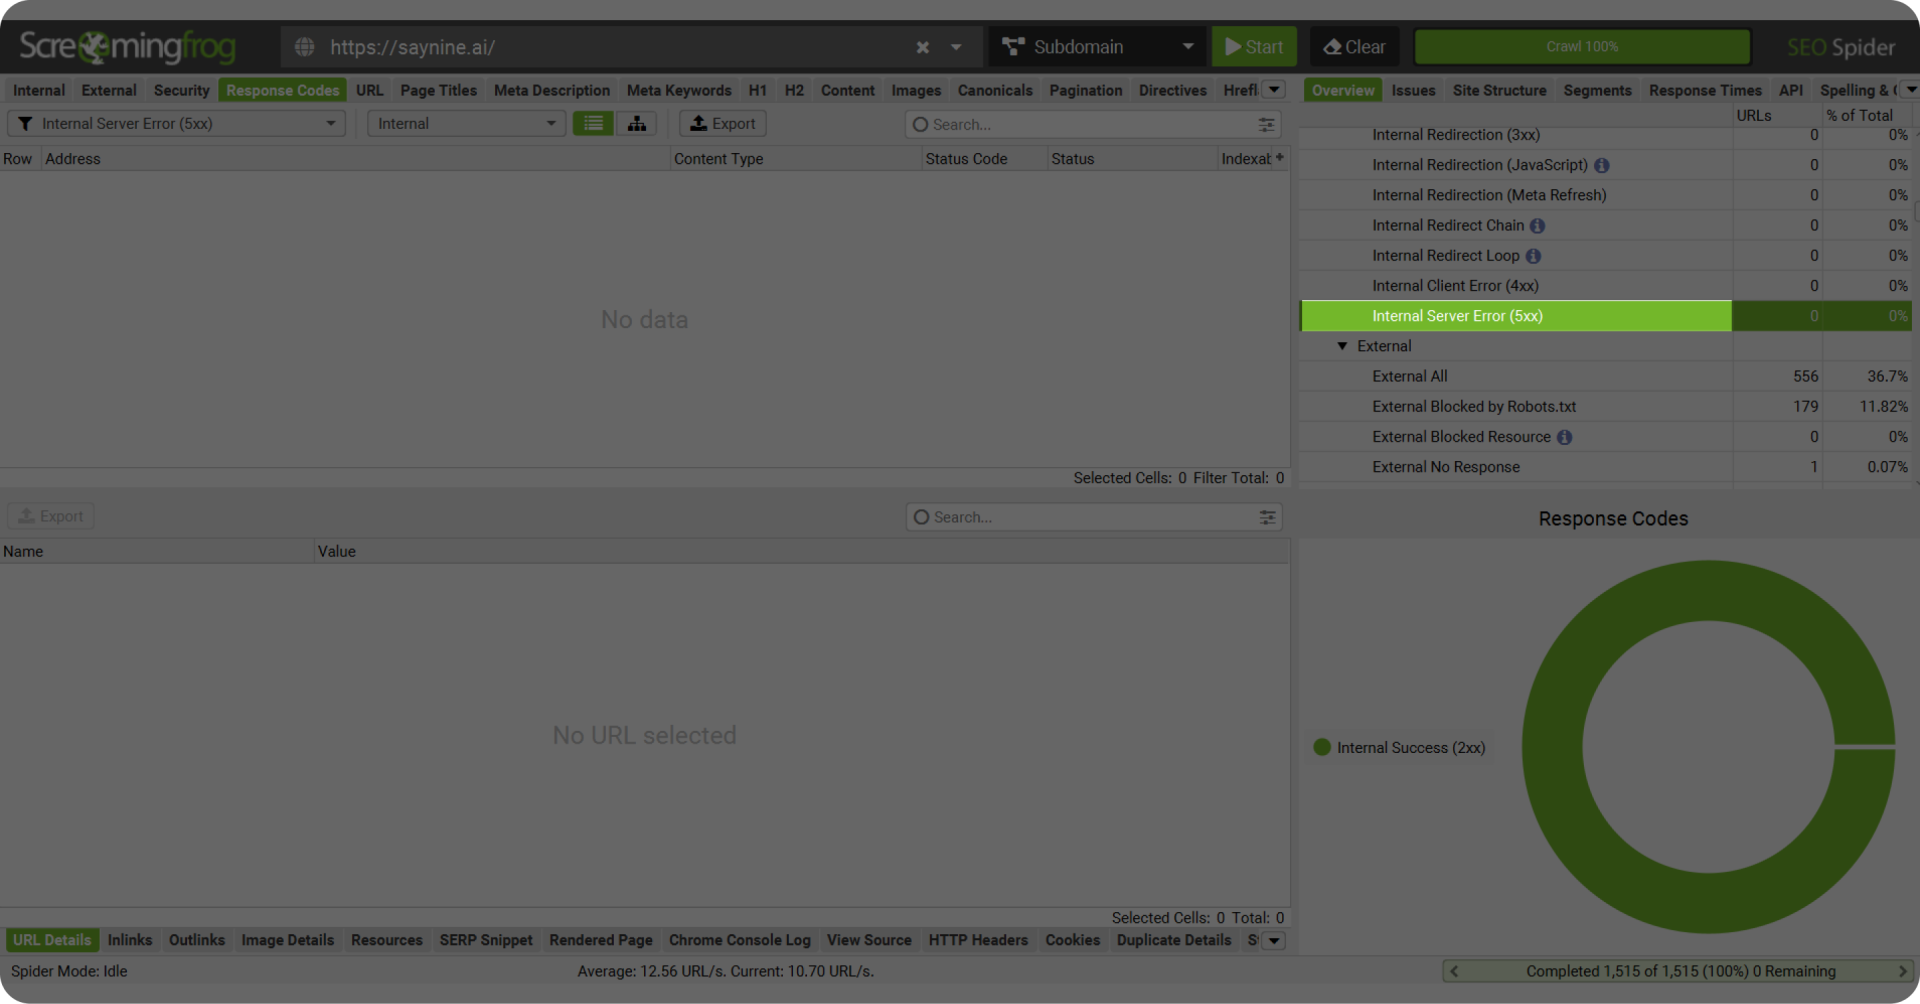Viewport: 1920px width, 1004px height.
Task: Open the URL Details bottom tab
Action: 52,940
